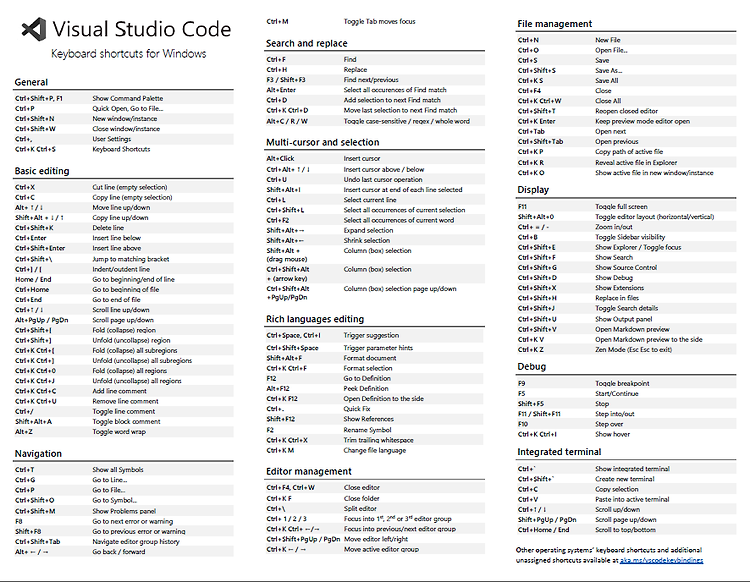The width and height of the screenshot is (750, 582).
Task: Select 'Reveal active file in Explorer' entry
Action: [x=636, y=163]
